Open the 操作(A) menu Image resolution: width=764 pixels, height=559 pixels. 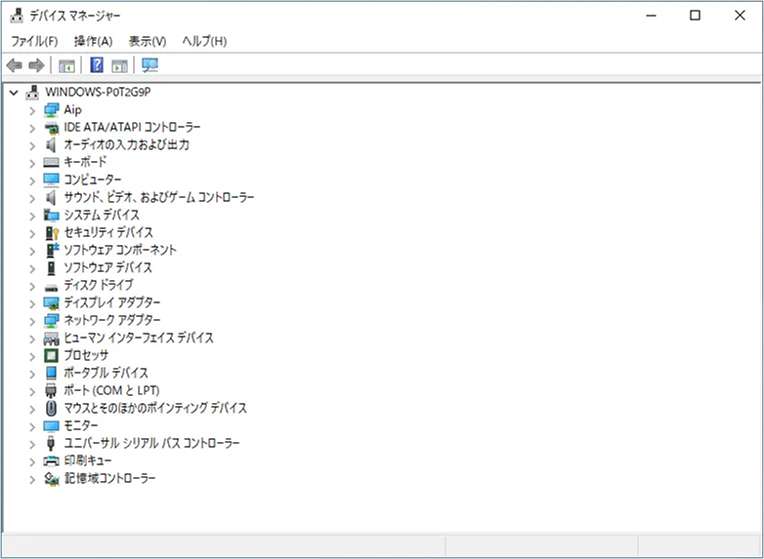point(93,41)
